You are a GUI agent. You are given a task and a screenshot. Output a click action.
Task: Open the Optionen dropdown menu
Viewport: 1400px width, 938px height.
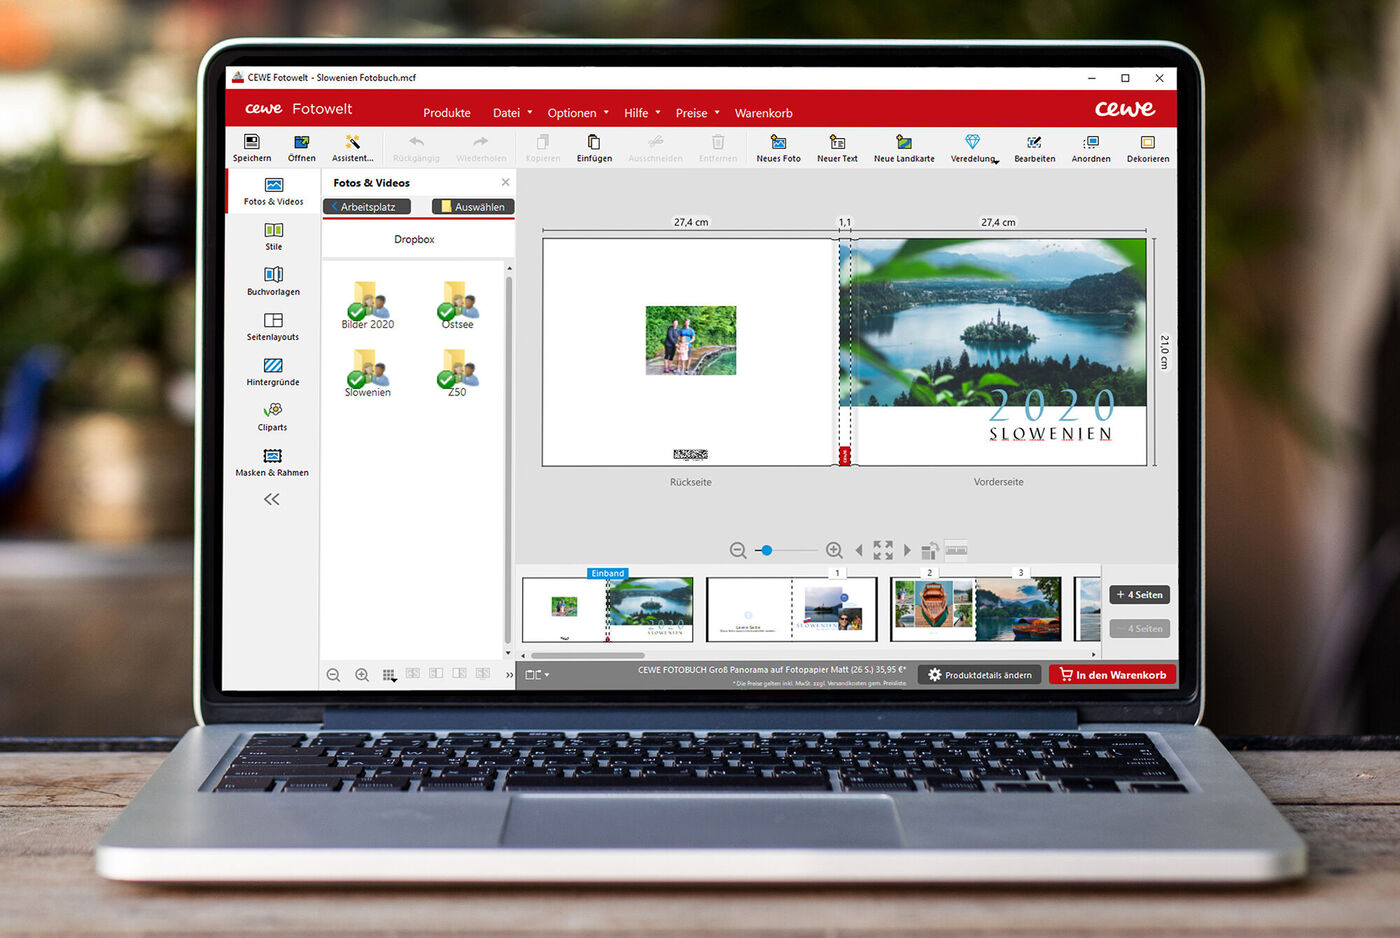578,113
